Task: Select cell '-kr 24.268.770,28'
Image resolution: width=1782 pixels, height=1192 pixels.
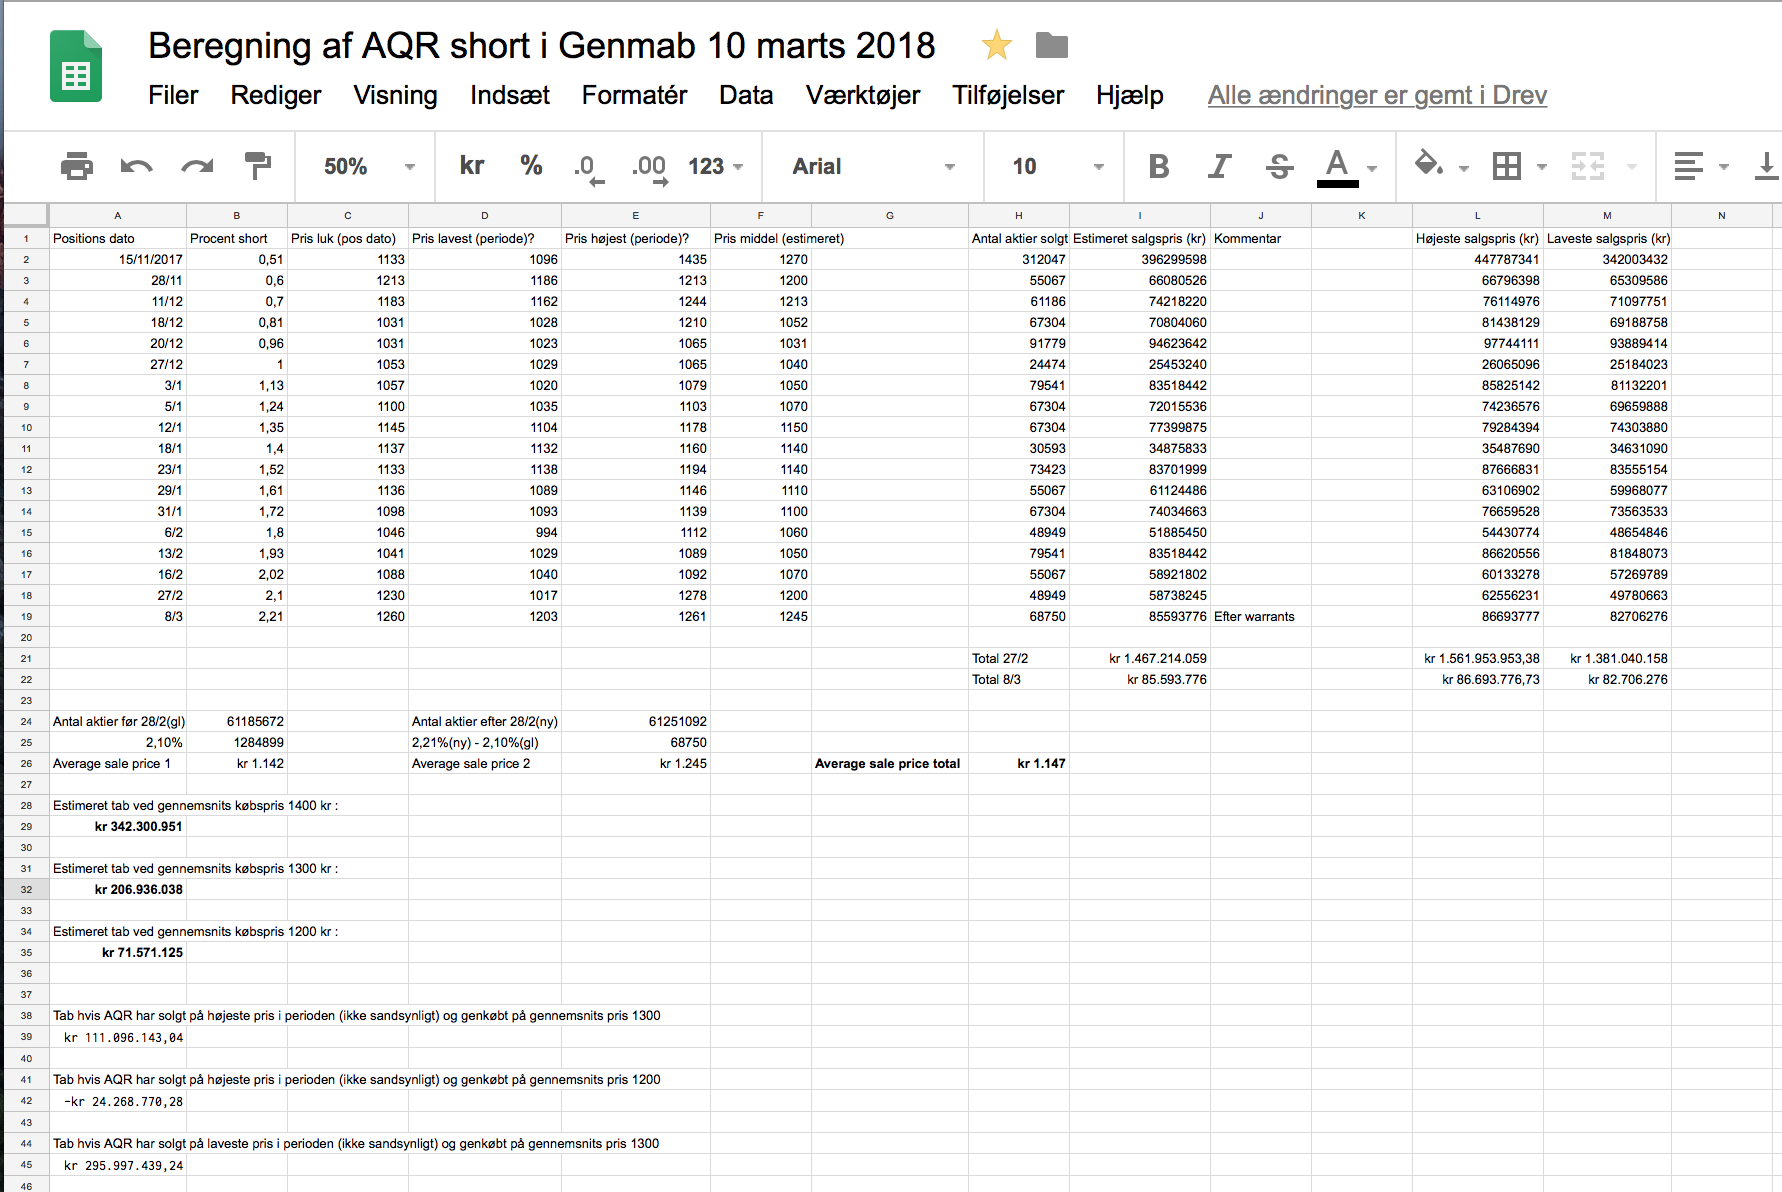Action: (x=118, y=1101)
